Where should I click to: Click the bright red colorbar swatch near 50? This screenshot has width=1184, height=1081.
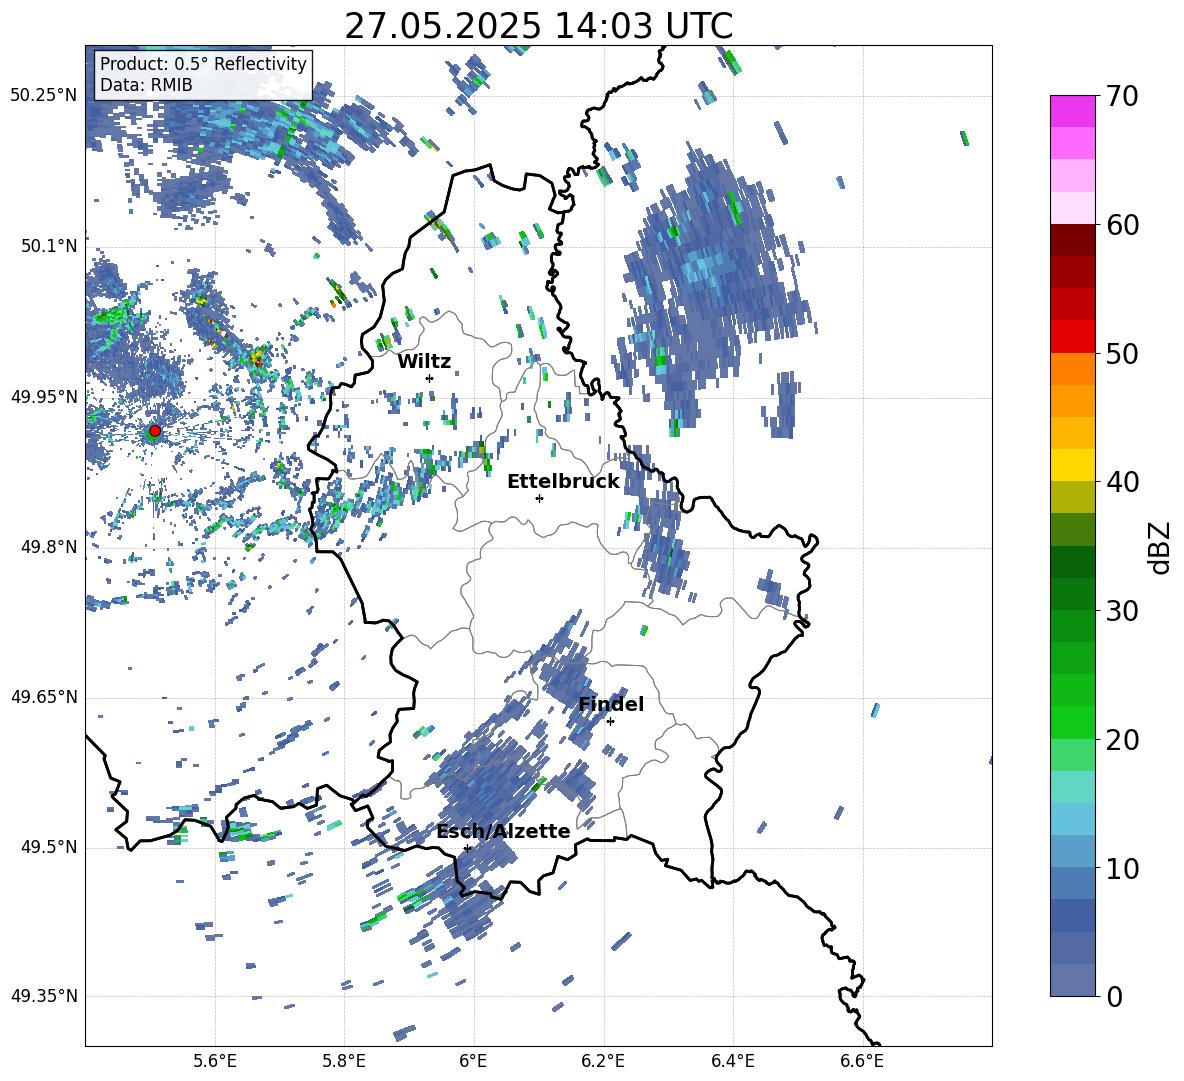(1072, 337)
